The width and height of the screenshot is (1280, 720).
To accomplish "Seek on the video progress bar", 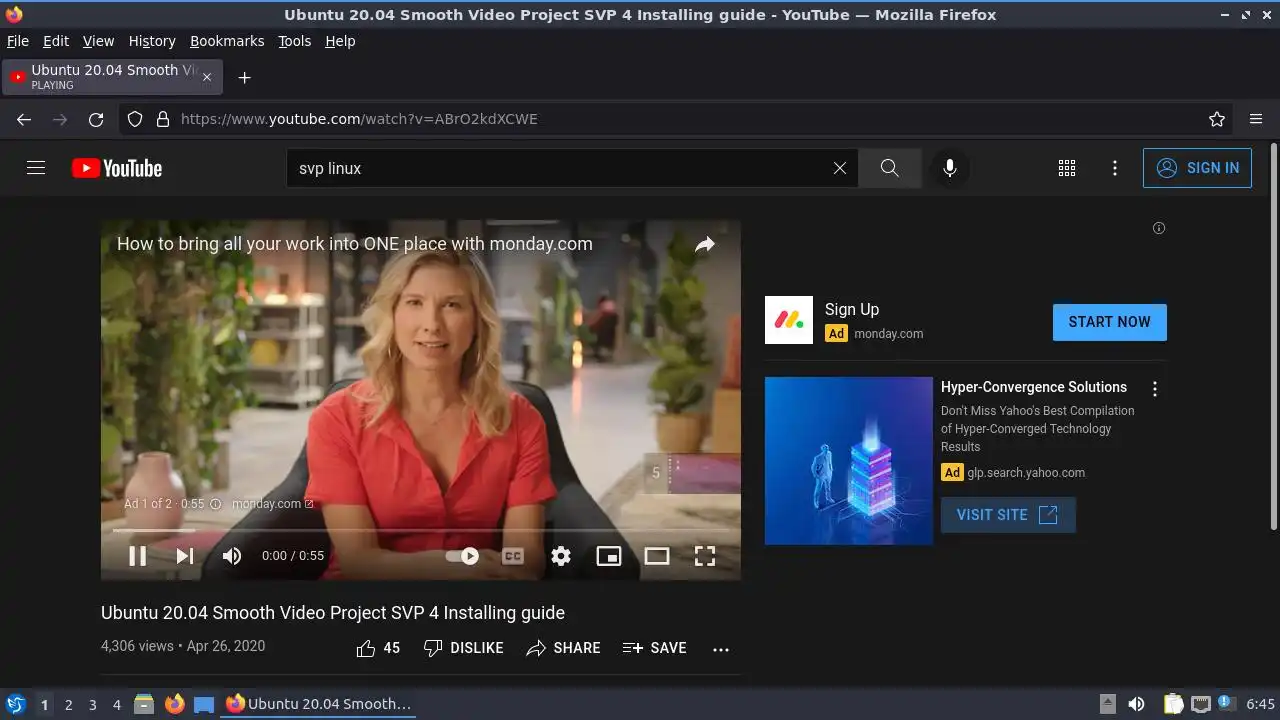I will tap(421, 530).
